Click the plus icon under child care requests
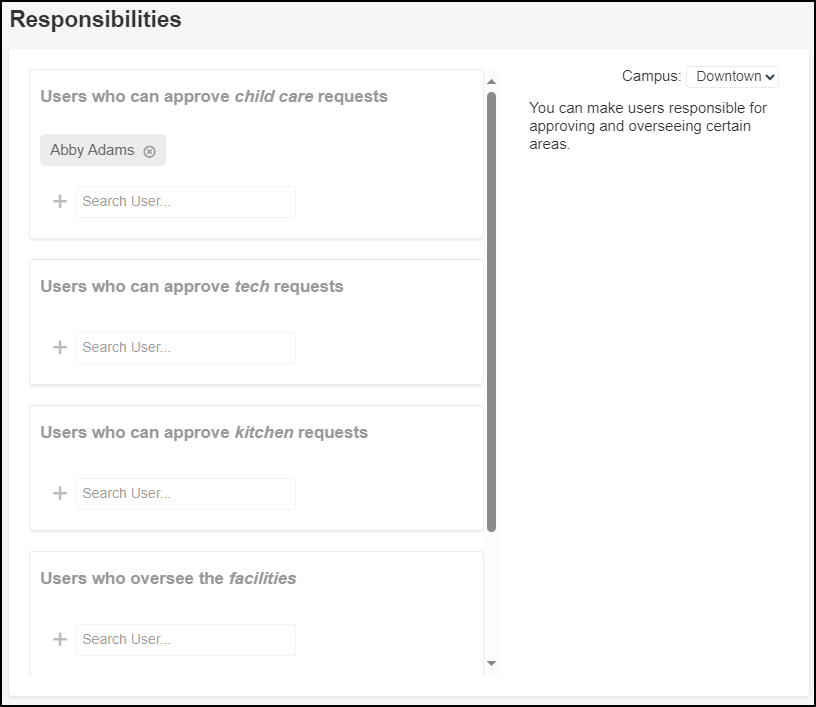The width and height of the screenshot is (816, 707). [60, 201]
